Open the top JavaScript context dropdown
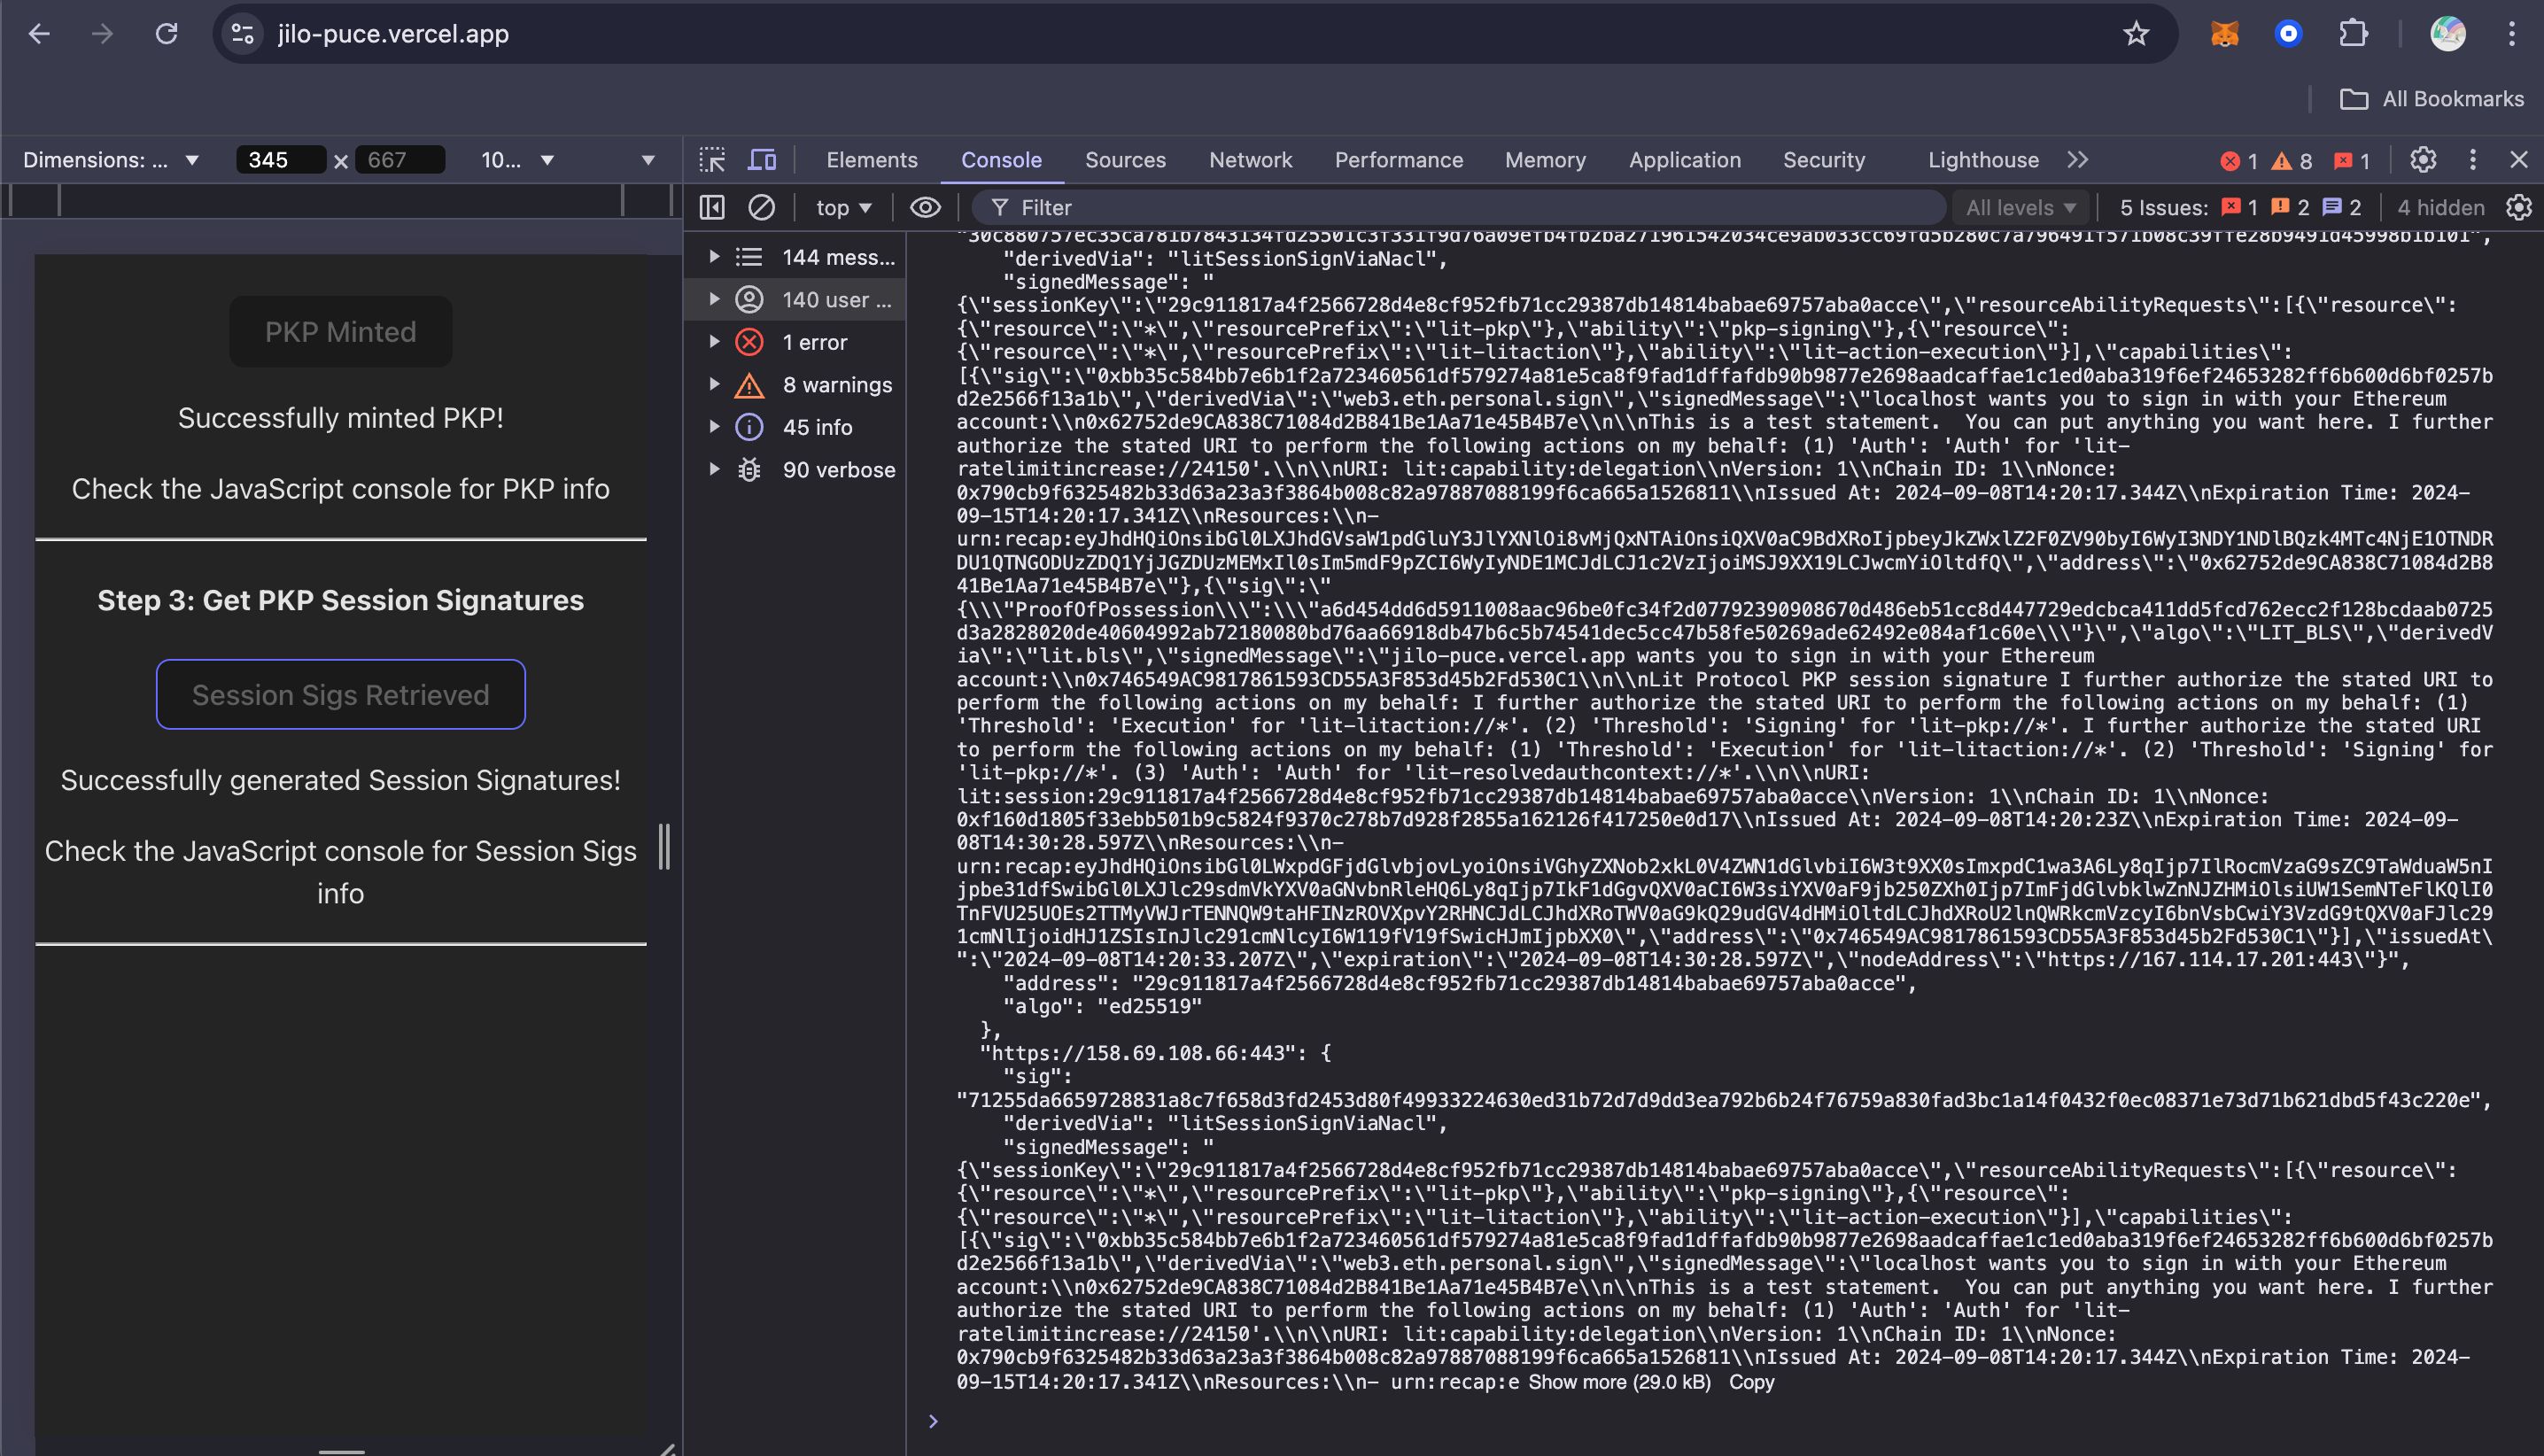2544x1456 pixels. (x=843, y=208)
